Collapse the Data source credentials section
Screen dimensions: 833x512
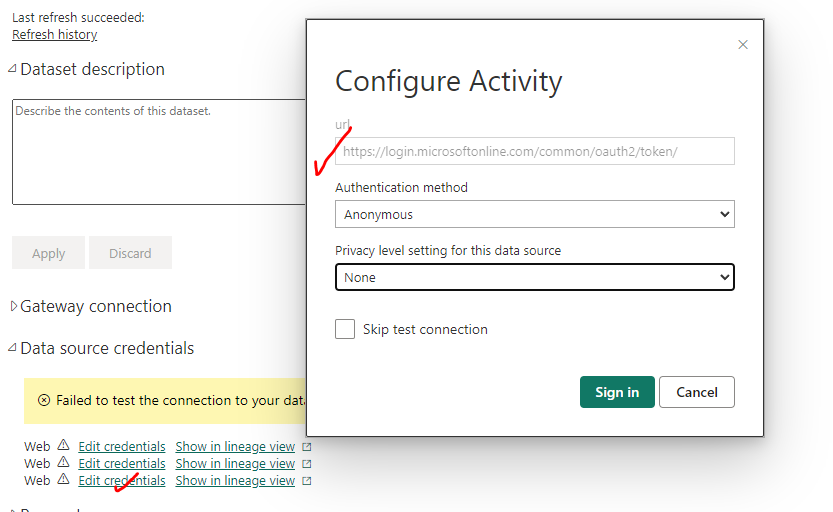(12, 348)
